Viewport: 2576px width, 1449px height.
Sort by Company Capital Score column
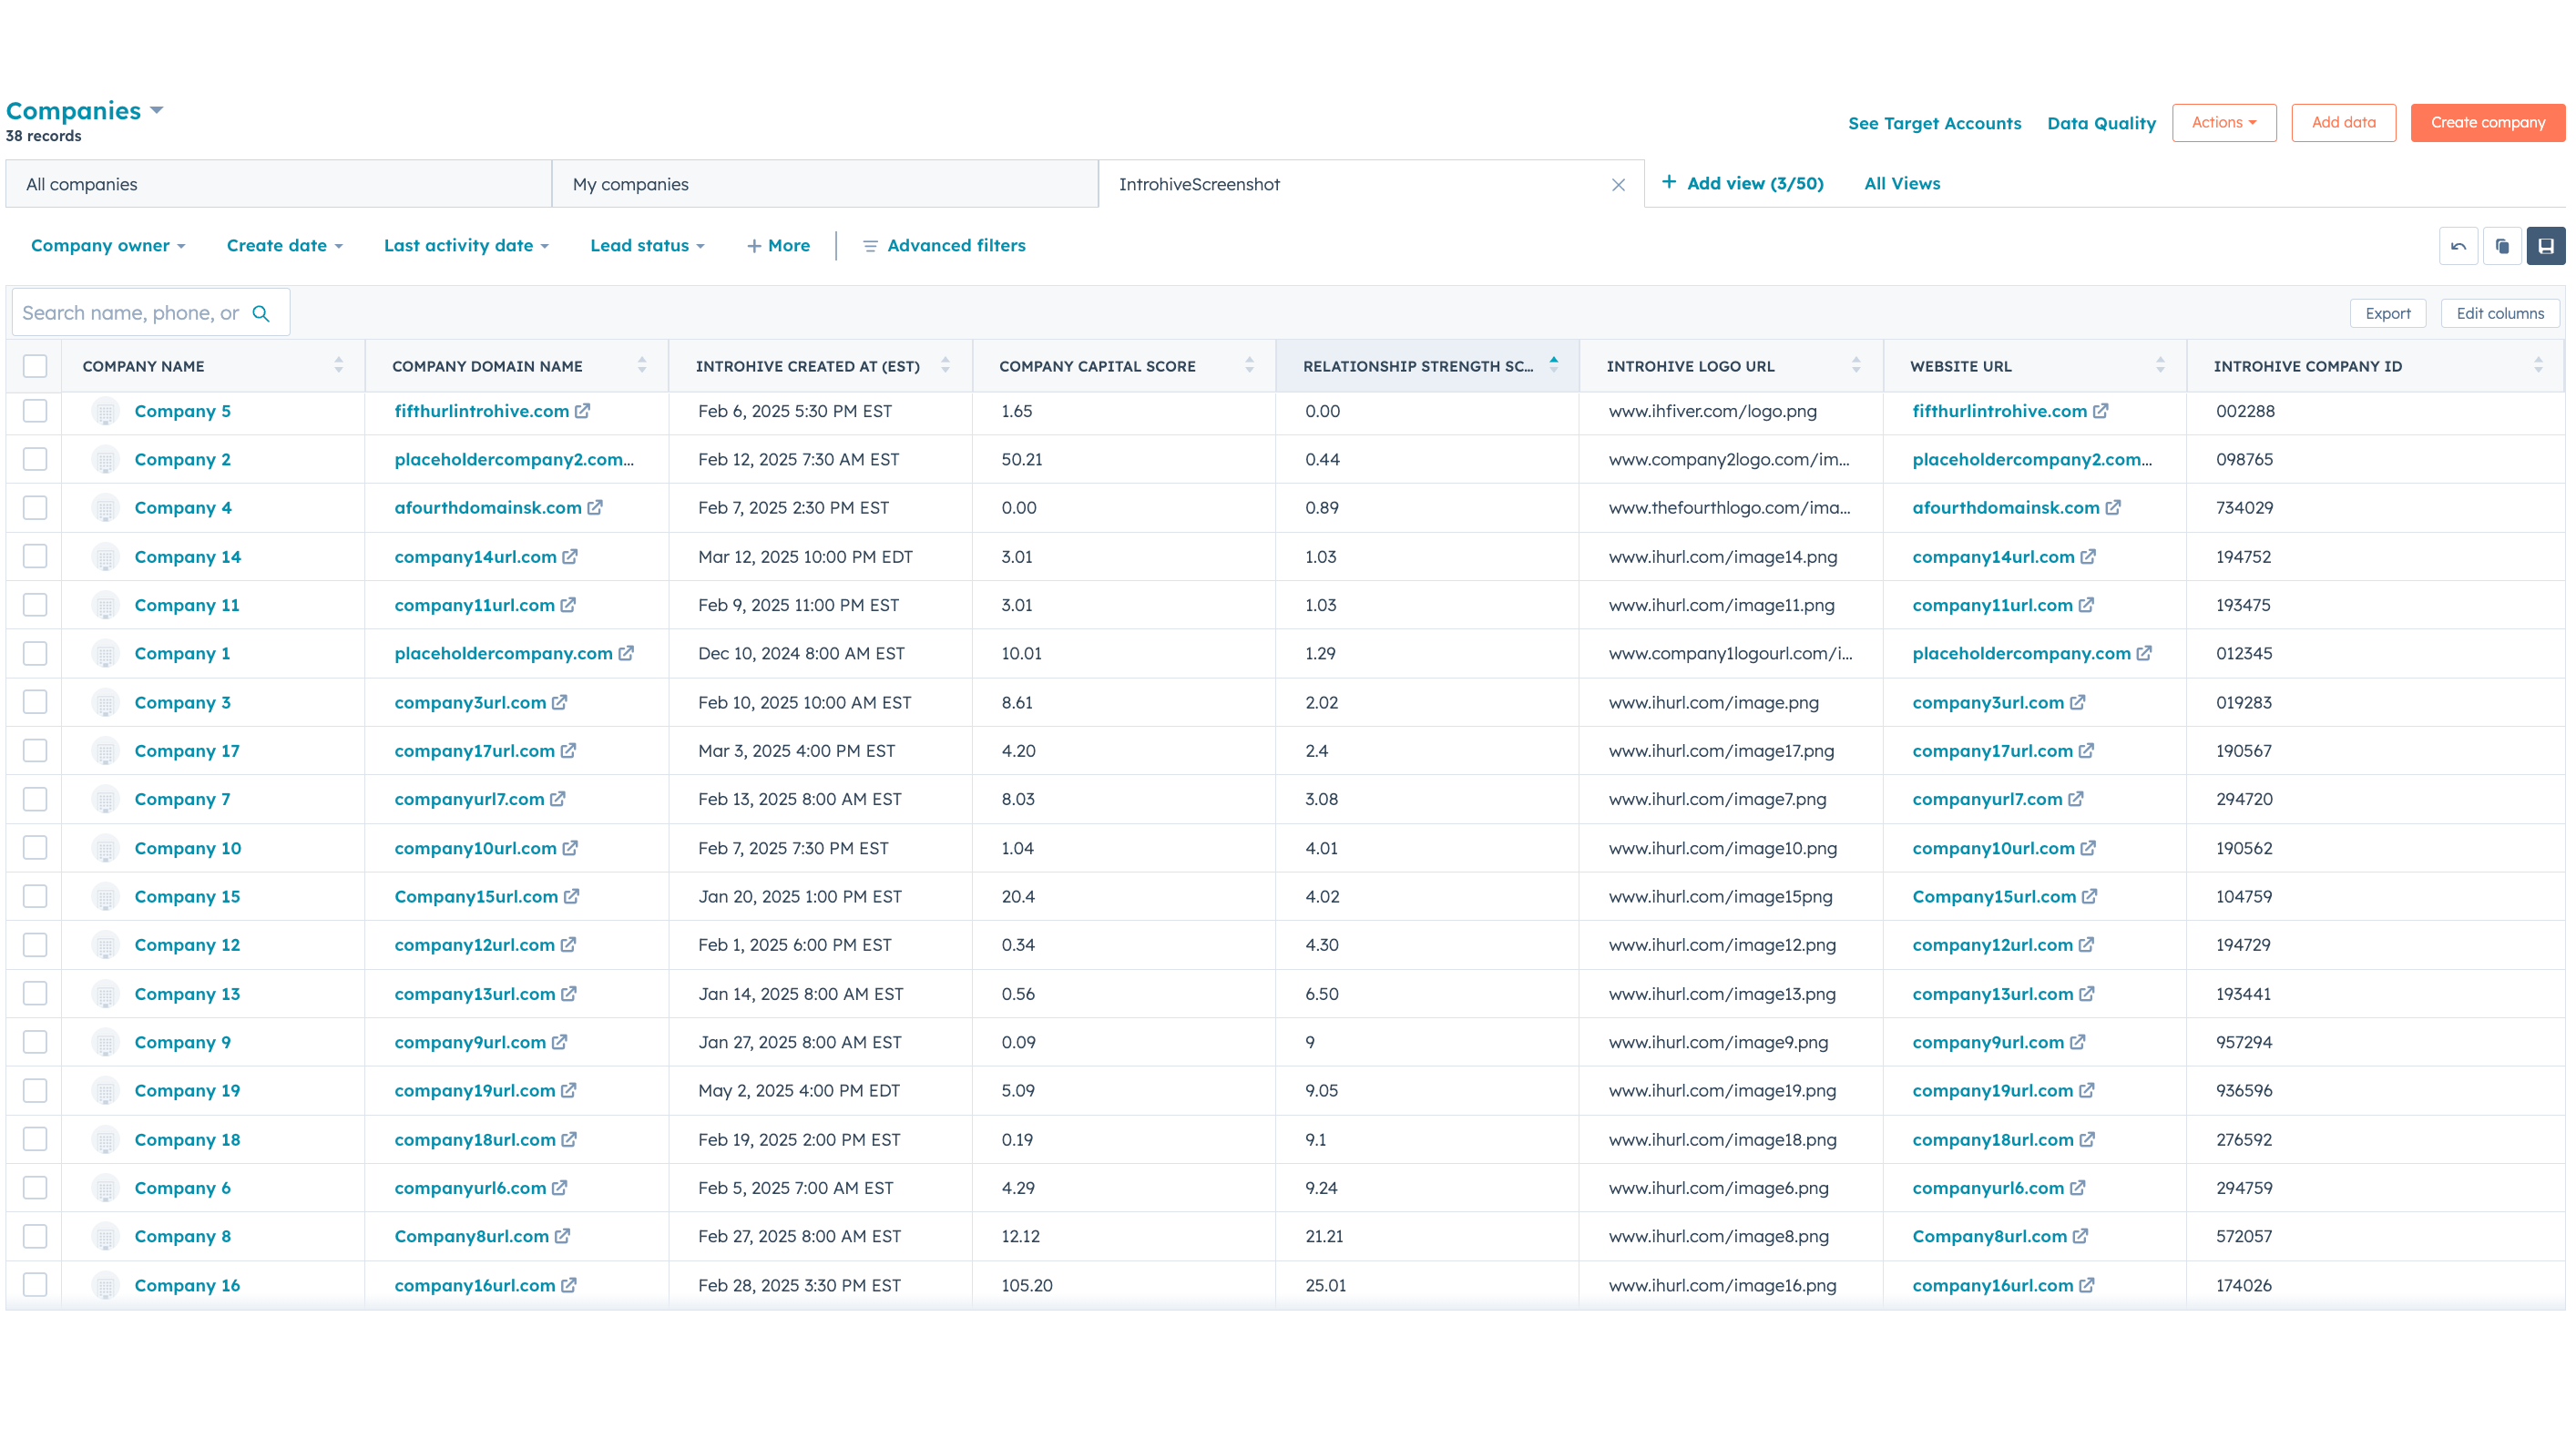(1248, 365)
